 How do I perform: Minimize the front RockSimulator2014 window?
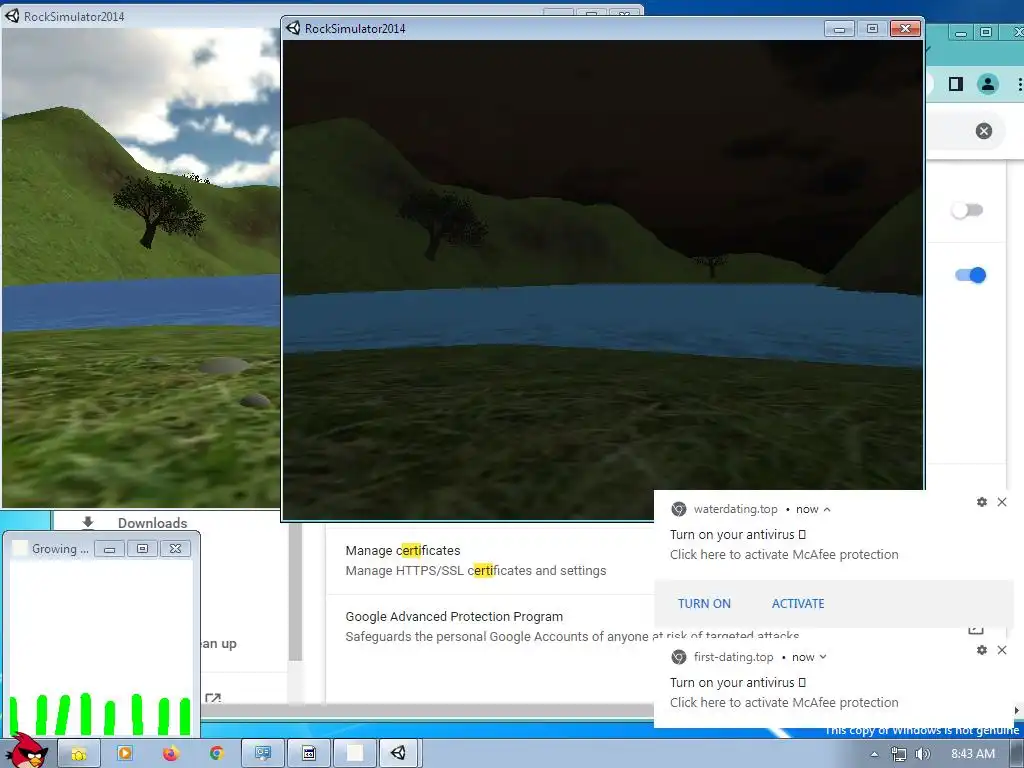[x=839, y=29]
